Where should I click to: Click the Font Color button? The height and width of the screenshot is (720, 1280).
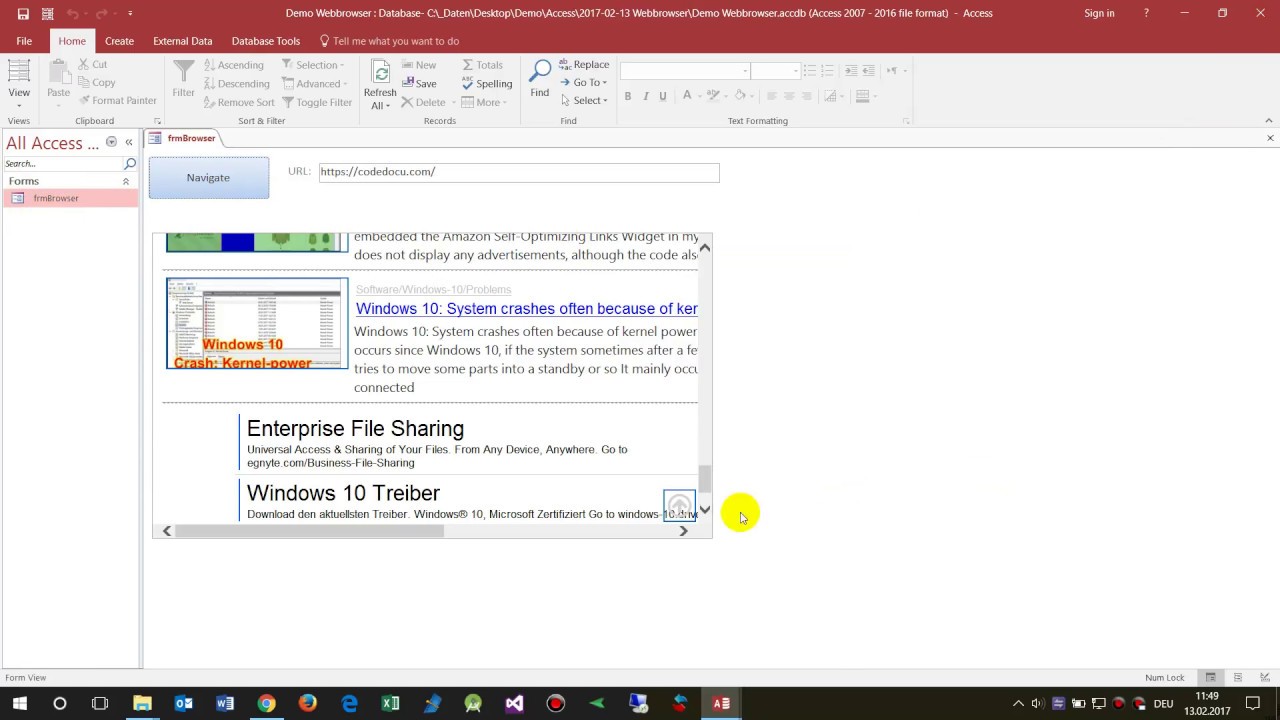tap(687, 96)
